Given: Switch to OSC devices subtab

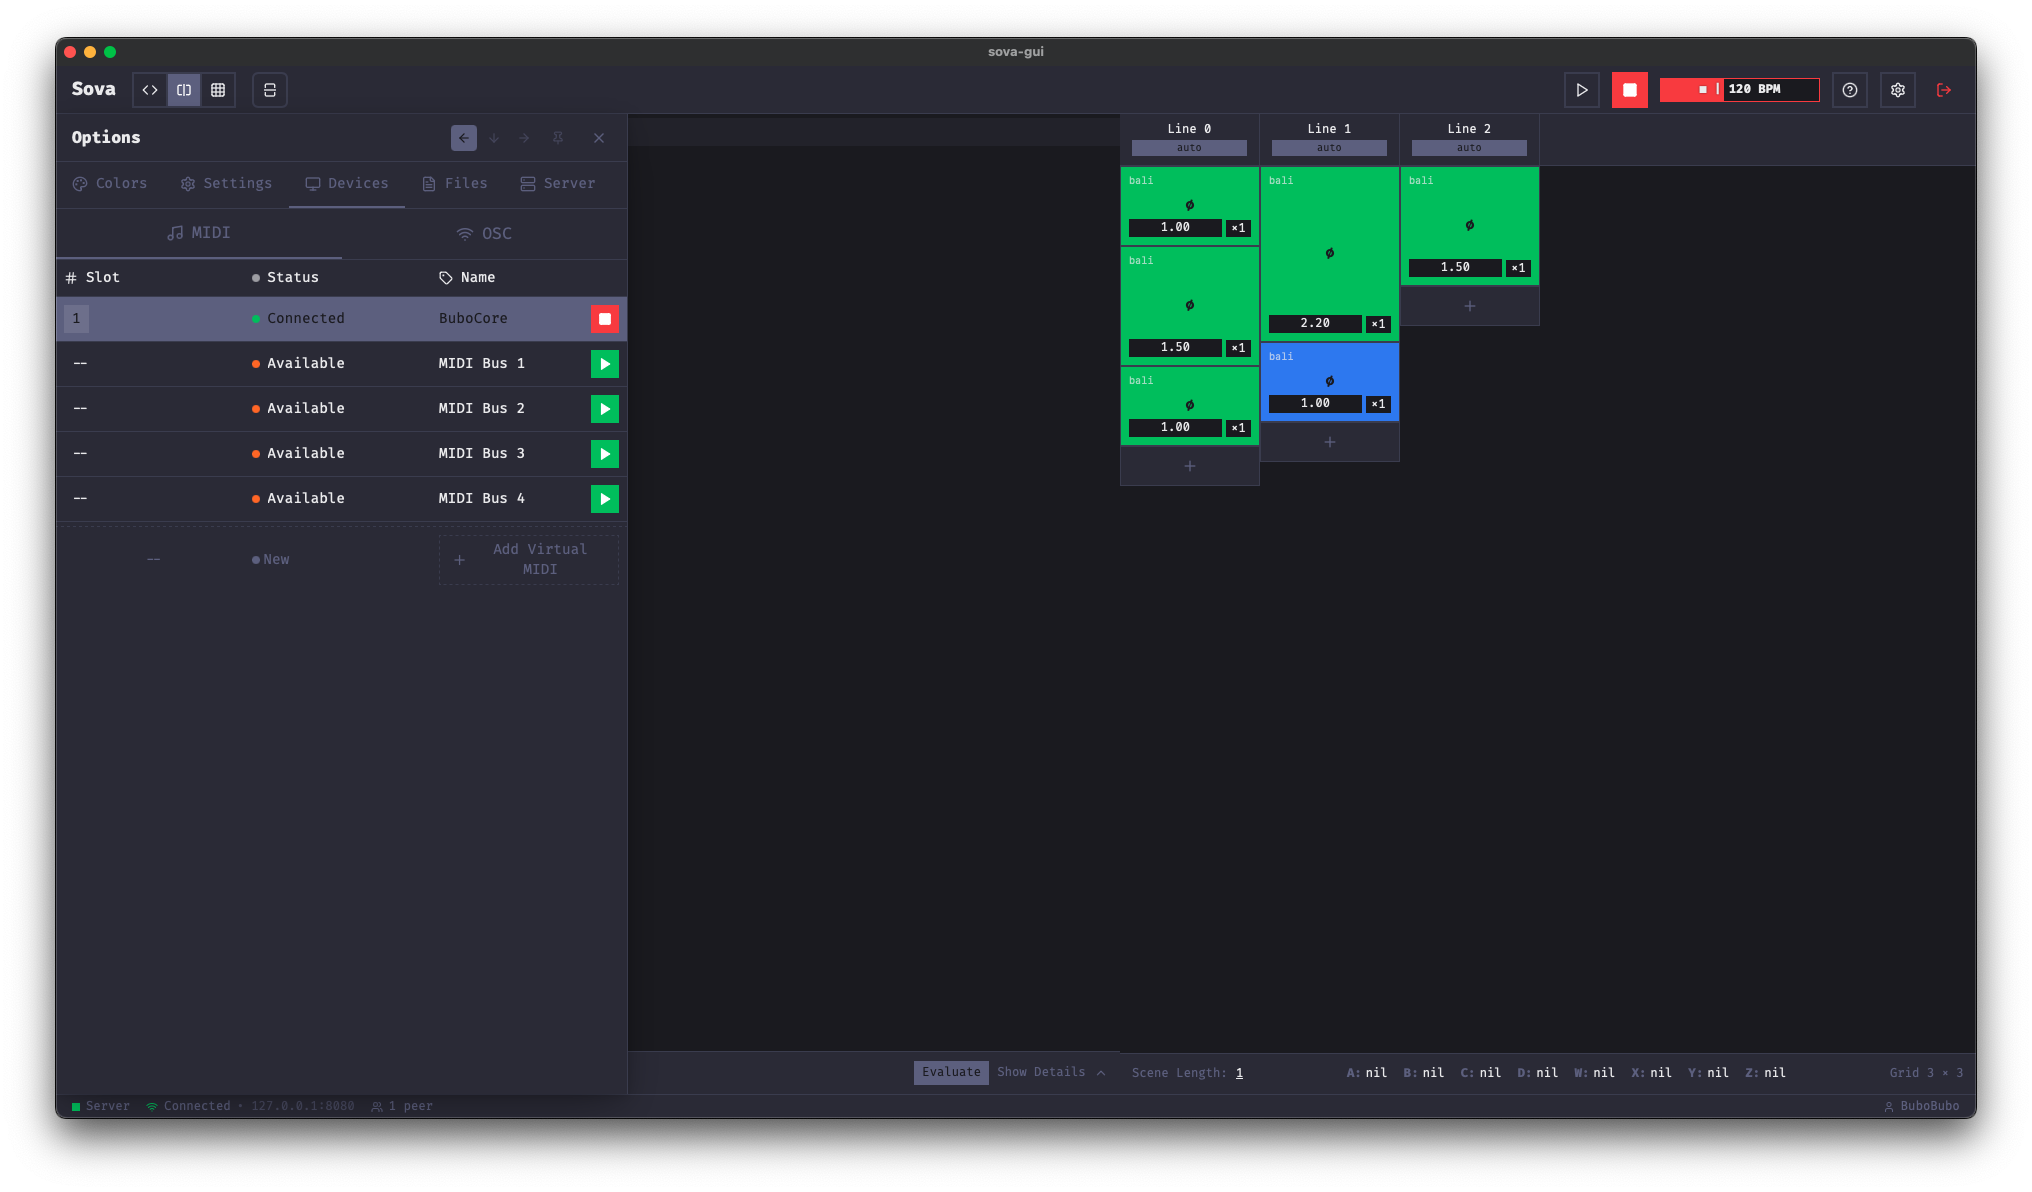Looking at the screenshot, I should click(x=485, y=233).
